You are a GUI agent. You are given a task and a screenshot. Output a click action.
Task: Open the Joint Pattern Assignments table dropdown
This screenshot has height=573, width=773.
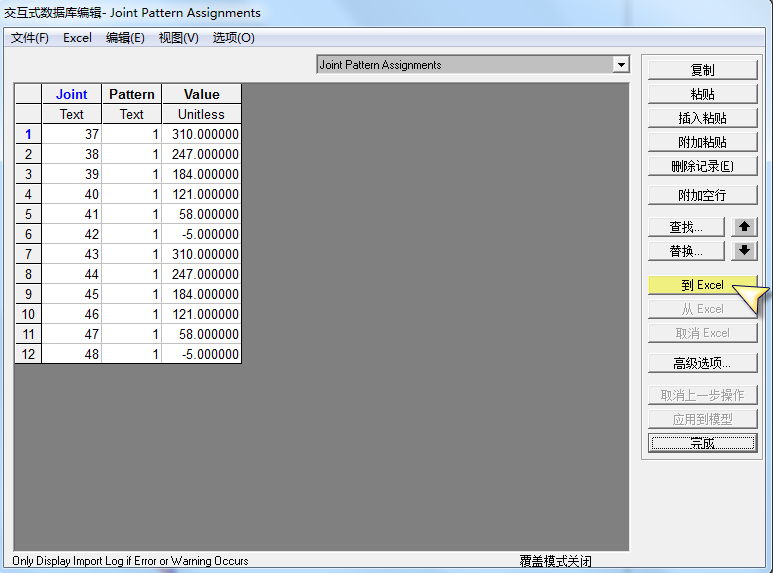click(x=621, y=65)
